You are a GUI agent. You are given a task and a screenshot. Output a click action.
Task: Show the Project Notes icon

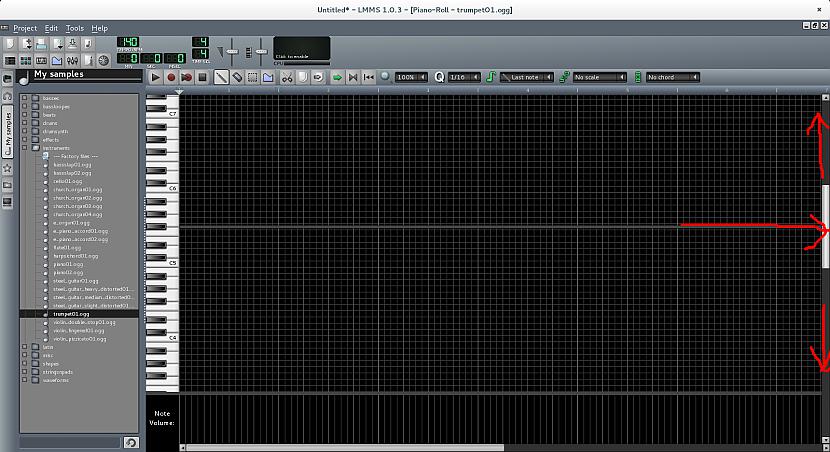click(88, 60)
